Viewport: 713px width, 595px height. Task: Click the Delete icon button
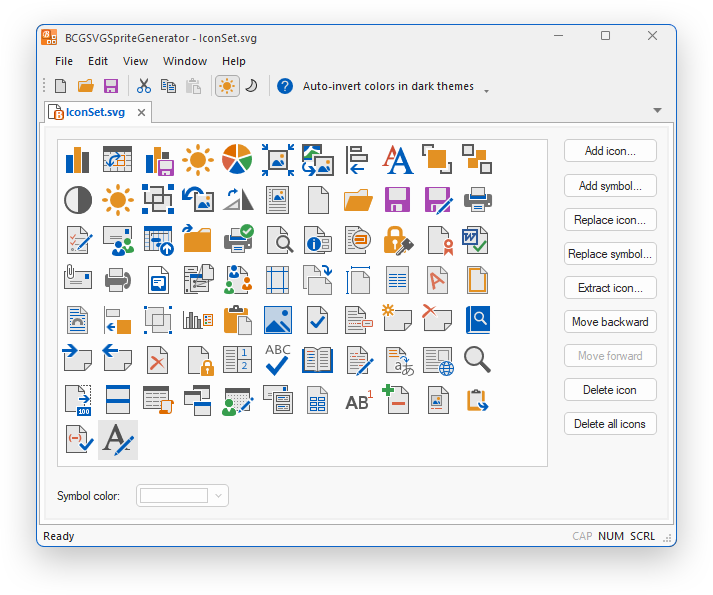point(610,390)
